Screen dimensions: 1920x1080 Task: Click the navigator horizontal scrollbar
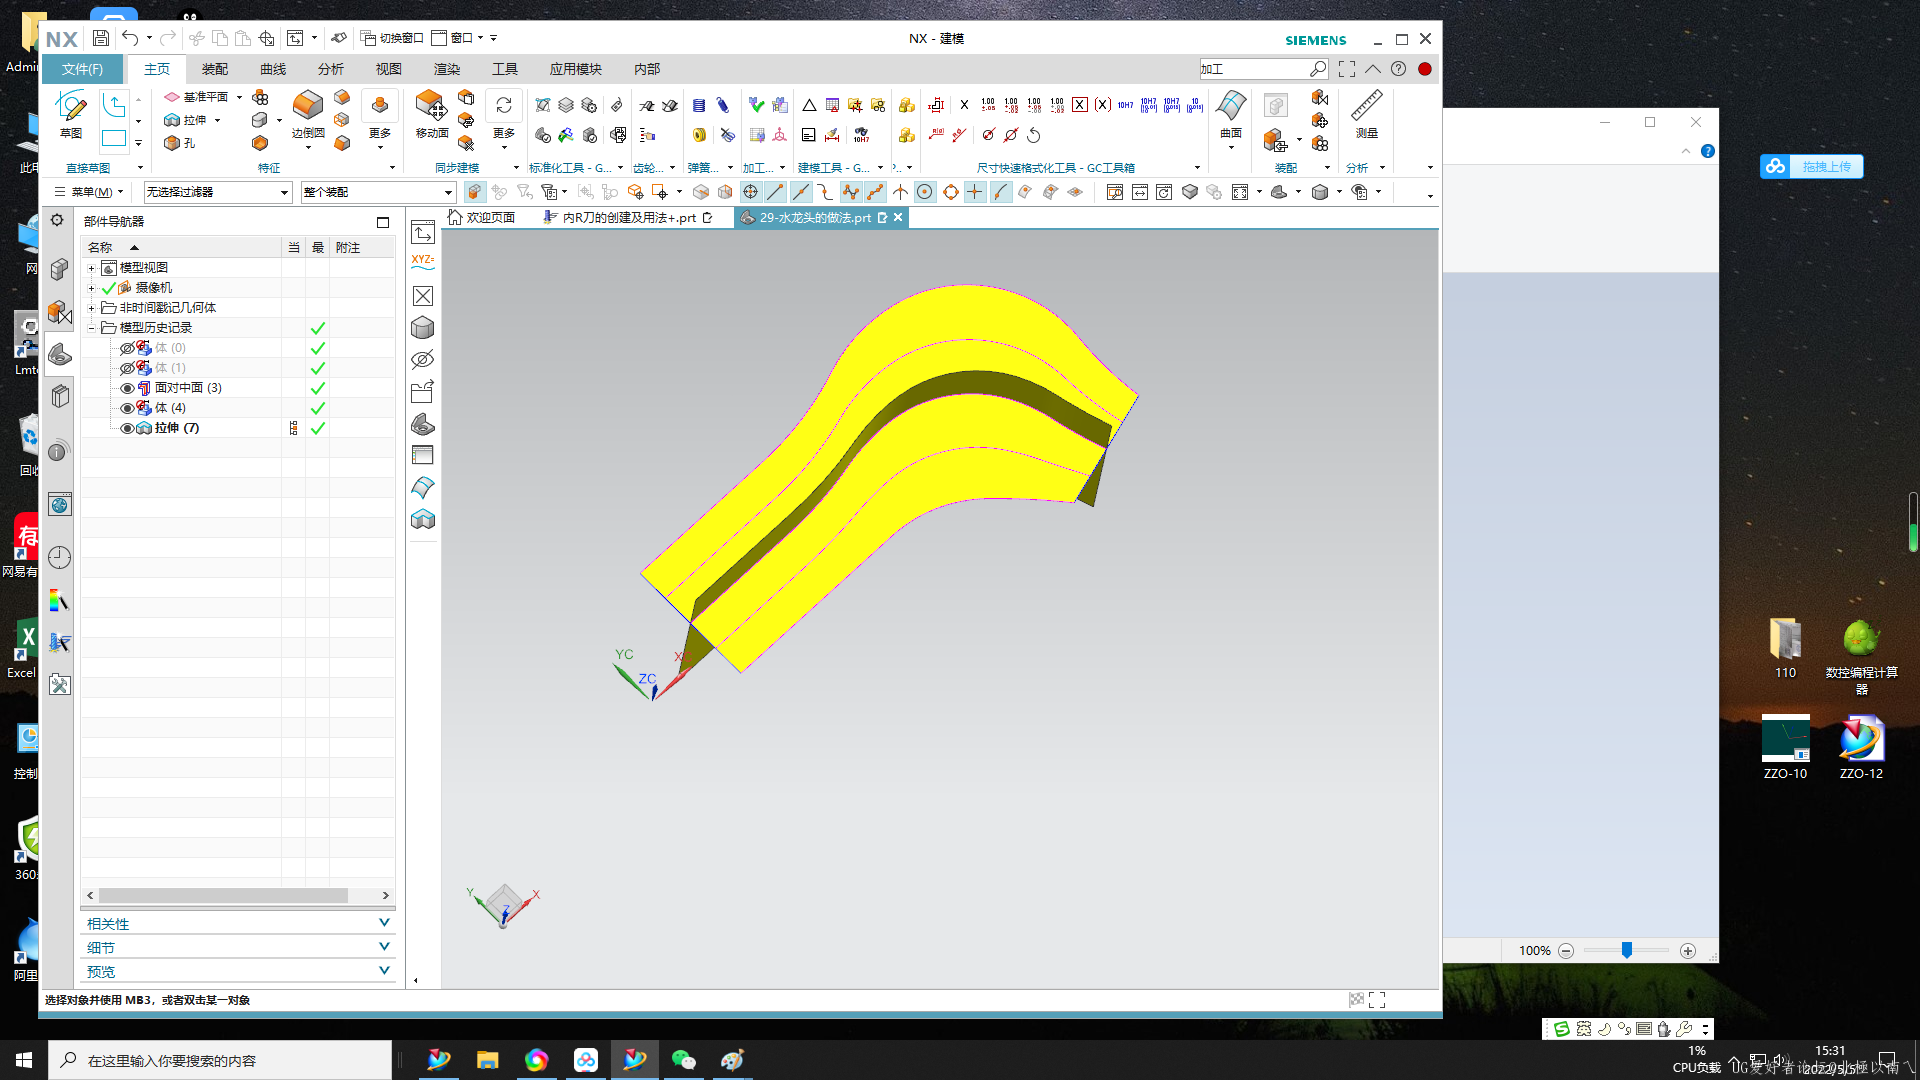223,895
